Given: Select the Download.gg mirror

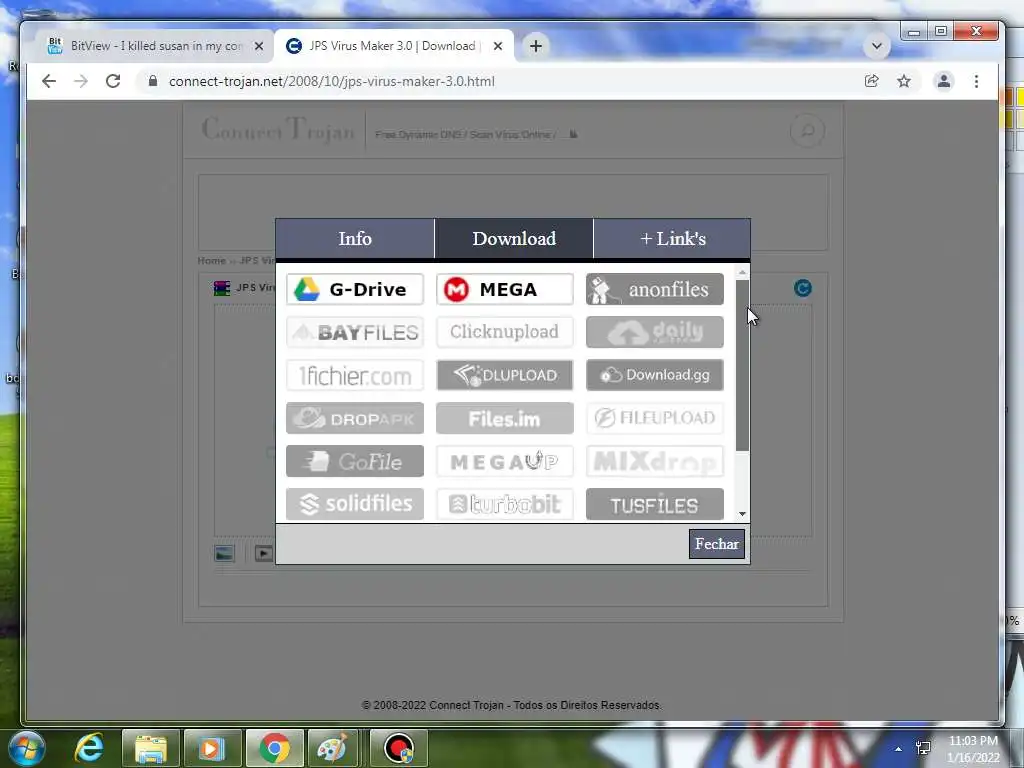Looking at the screenshot, I should point(654,376).
